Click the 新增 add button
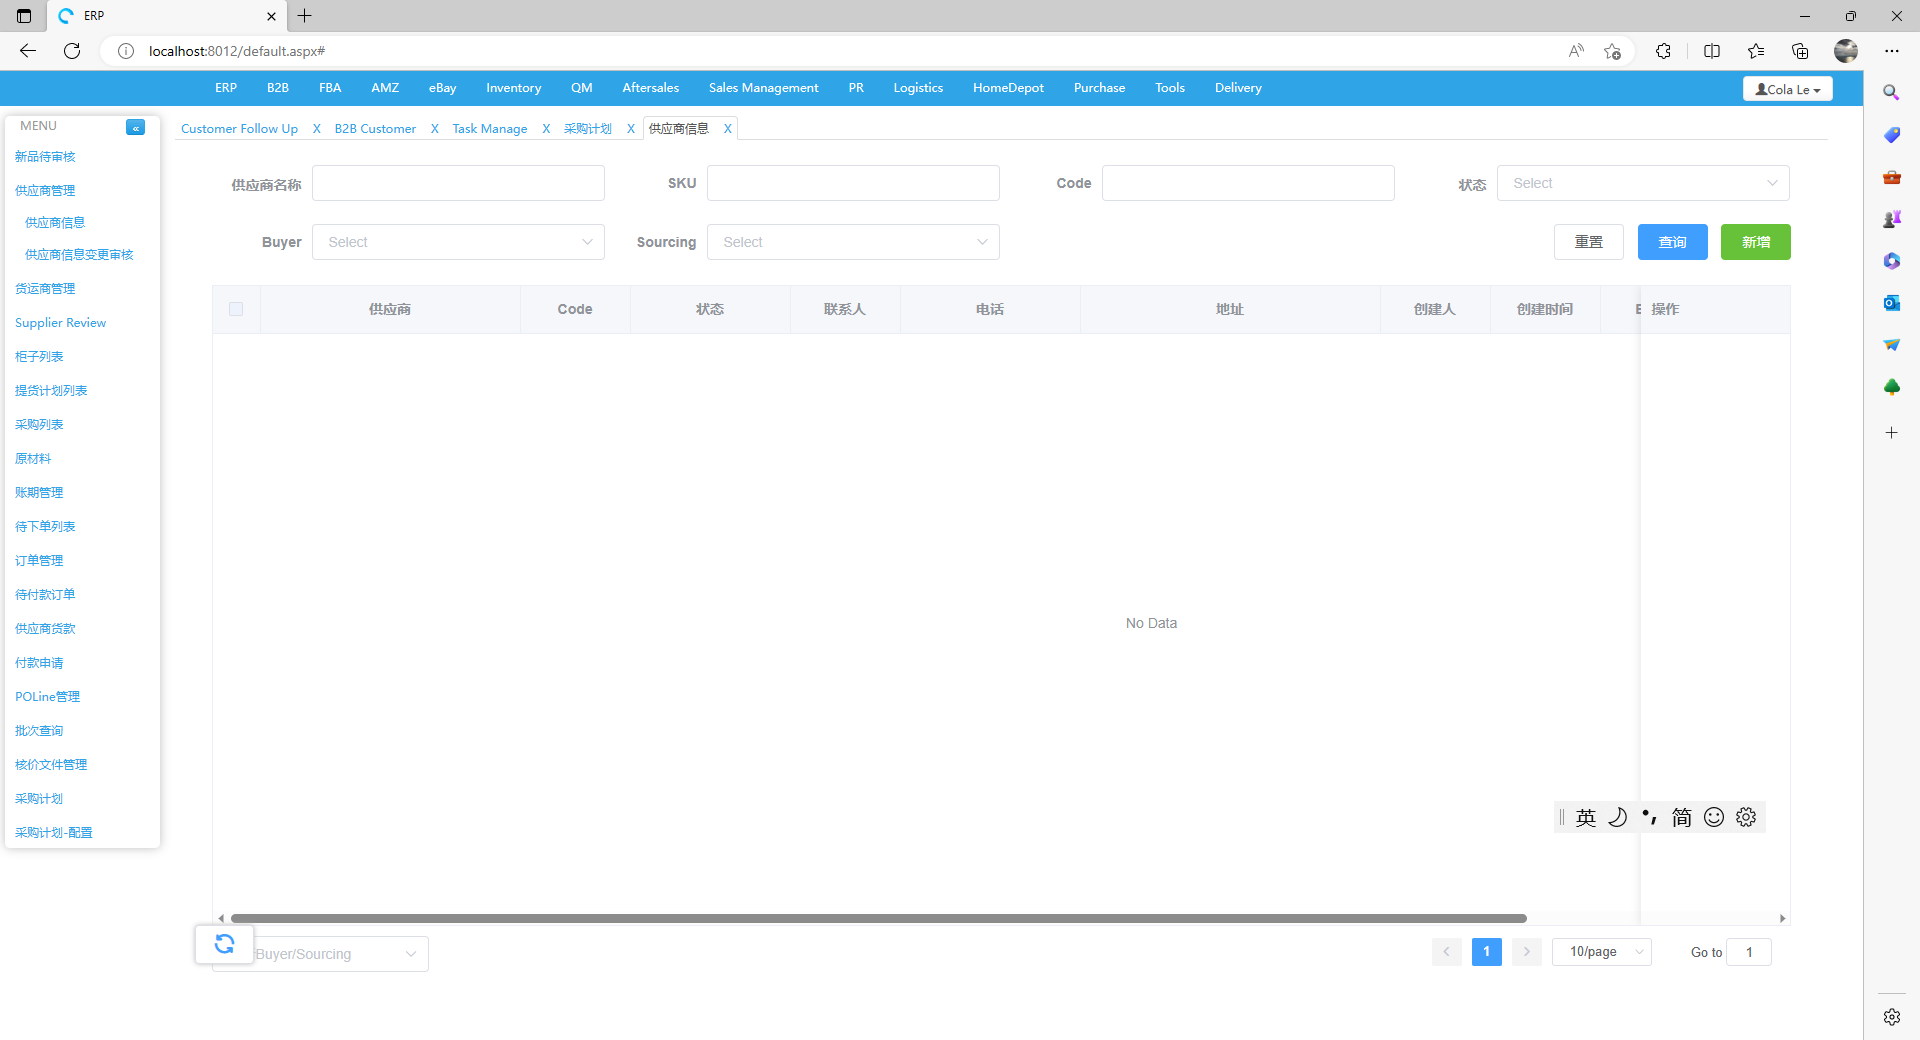The image size is (1920, 1040). pyautogui.click(x=1755, y=242)
